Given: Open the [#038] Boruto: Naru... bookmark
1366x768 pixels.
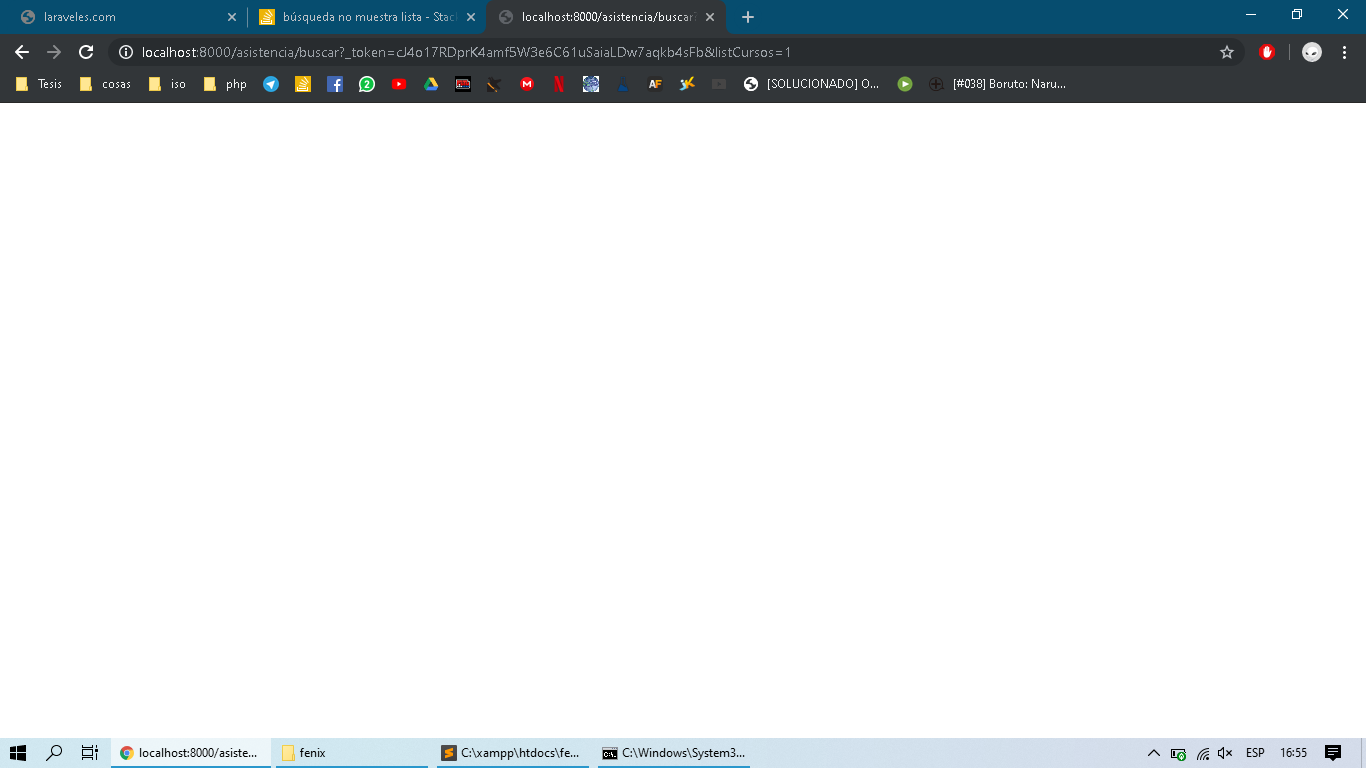Looking at the screenshot, I should pos(997,84).
